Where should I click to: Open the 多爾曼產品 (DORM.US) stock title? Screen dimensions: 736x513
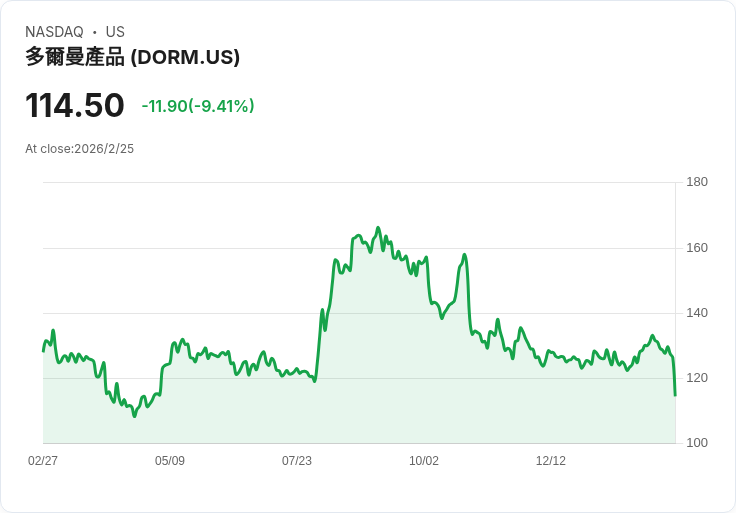tap(132, 58)
